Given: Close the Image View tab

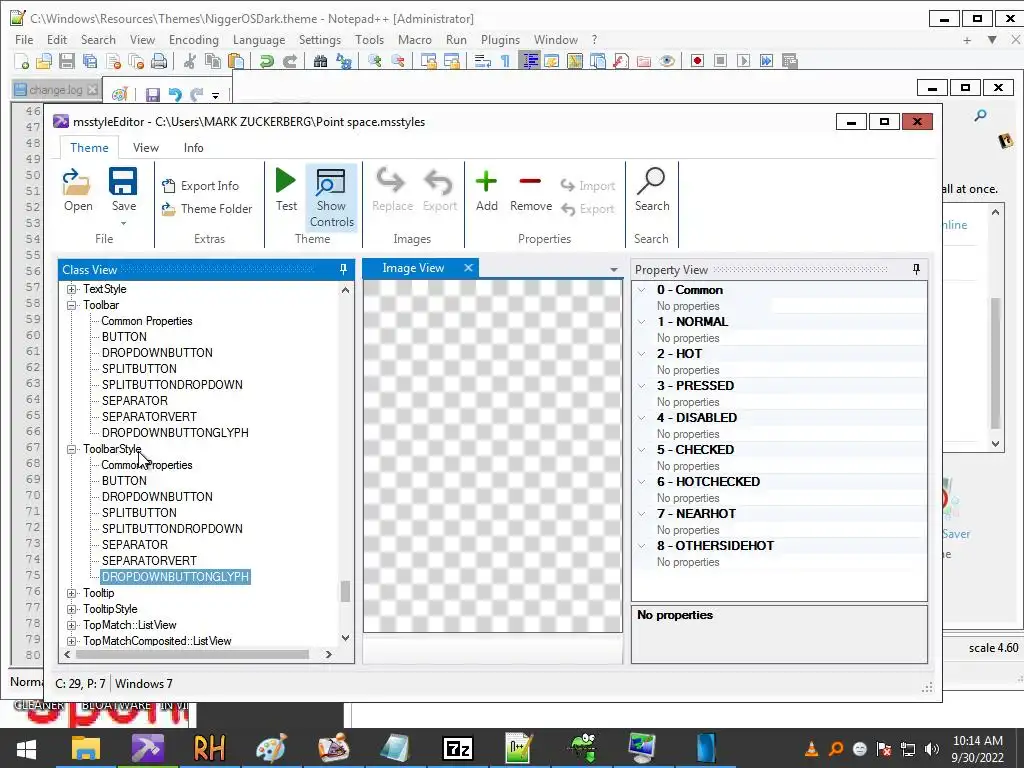Looking at the screenshot, I should pyautogui.click(x=468, y=268).
